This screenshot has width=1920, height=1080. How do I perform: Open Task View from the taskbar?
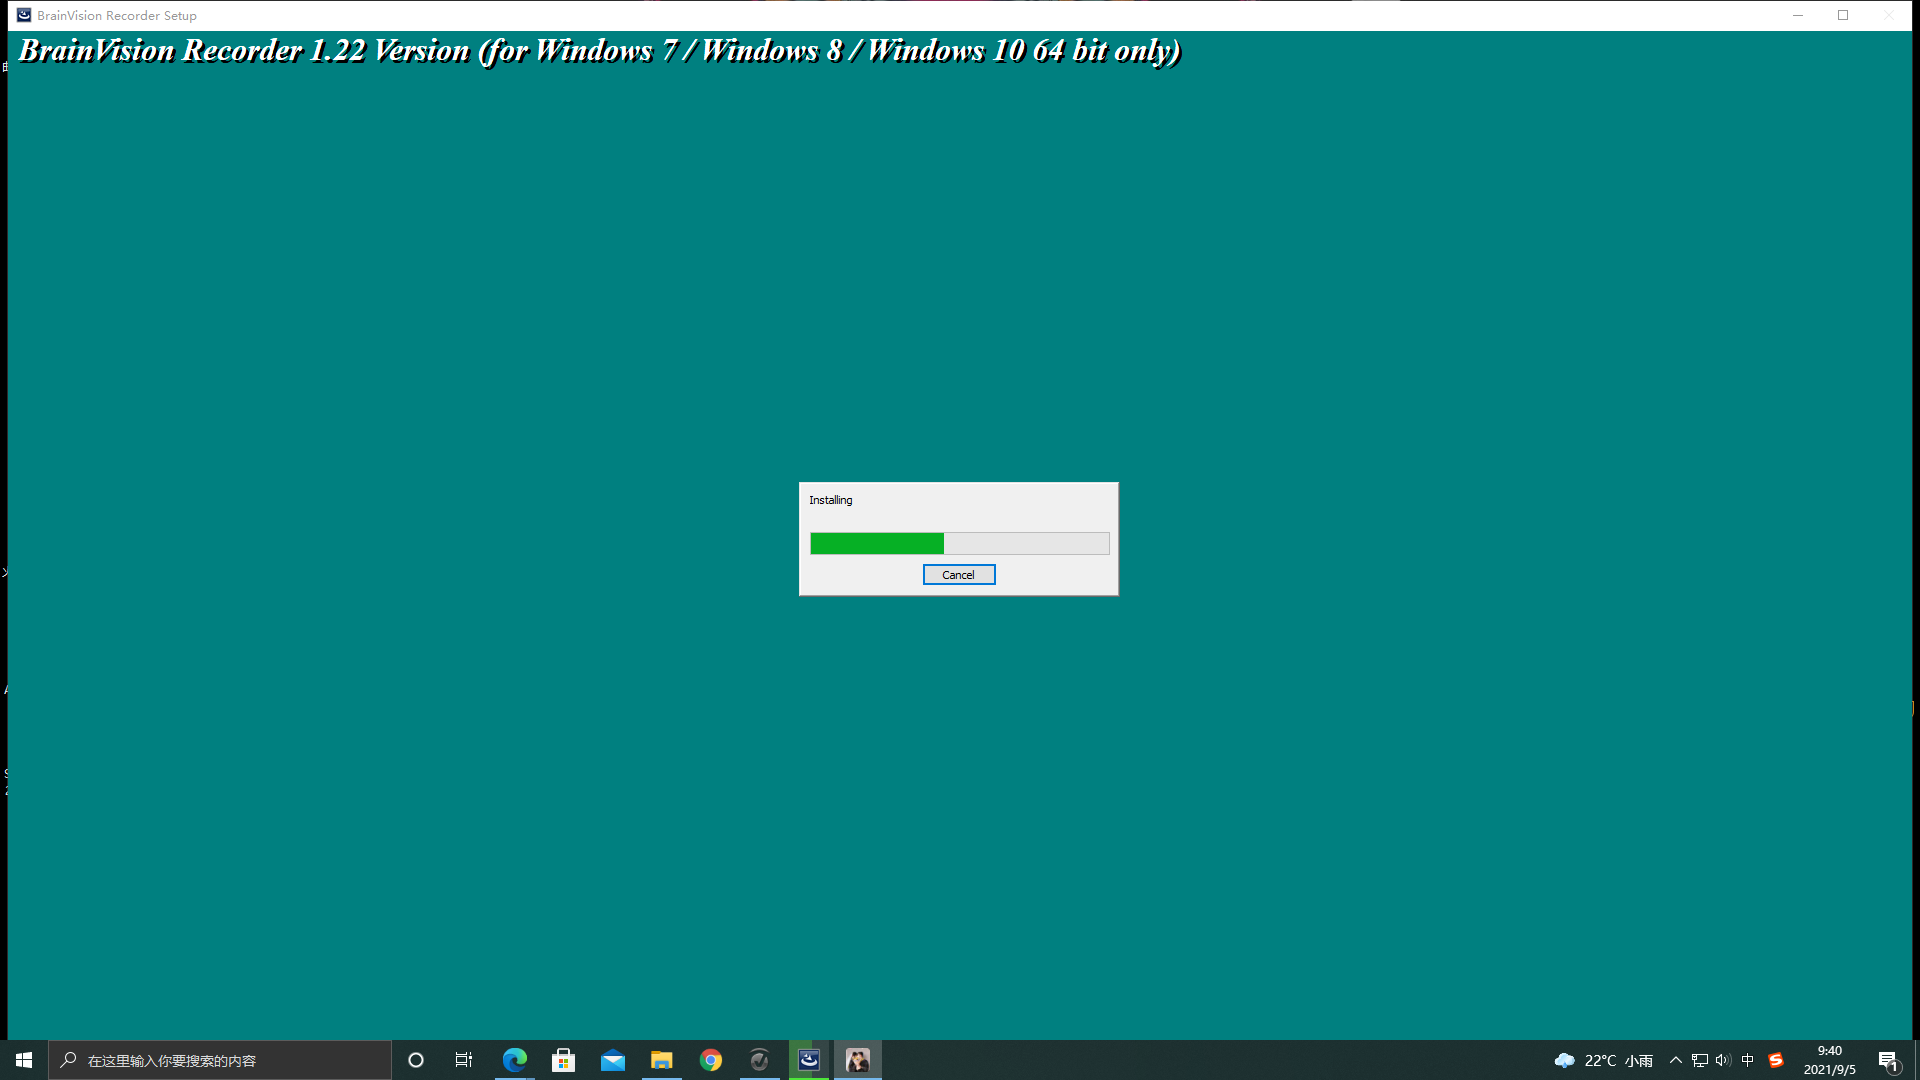tap(464, 1060)
